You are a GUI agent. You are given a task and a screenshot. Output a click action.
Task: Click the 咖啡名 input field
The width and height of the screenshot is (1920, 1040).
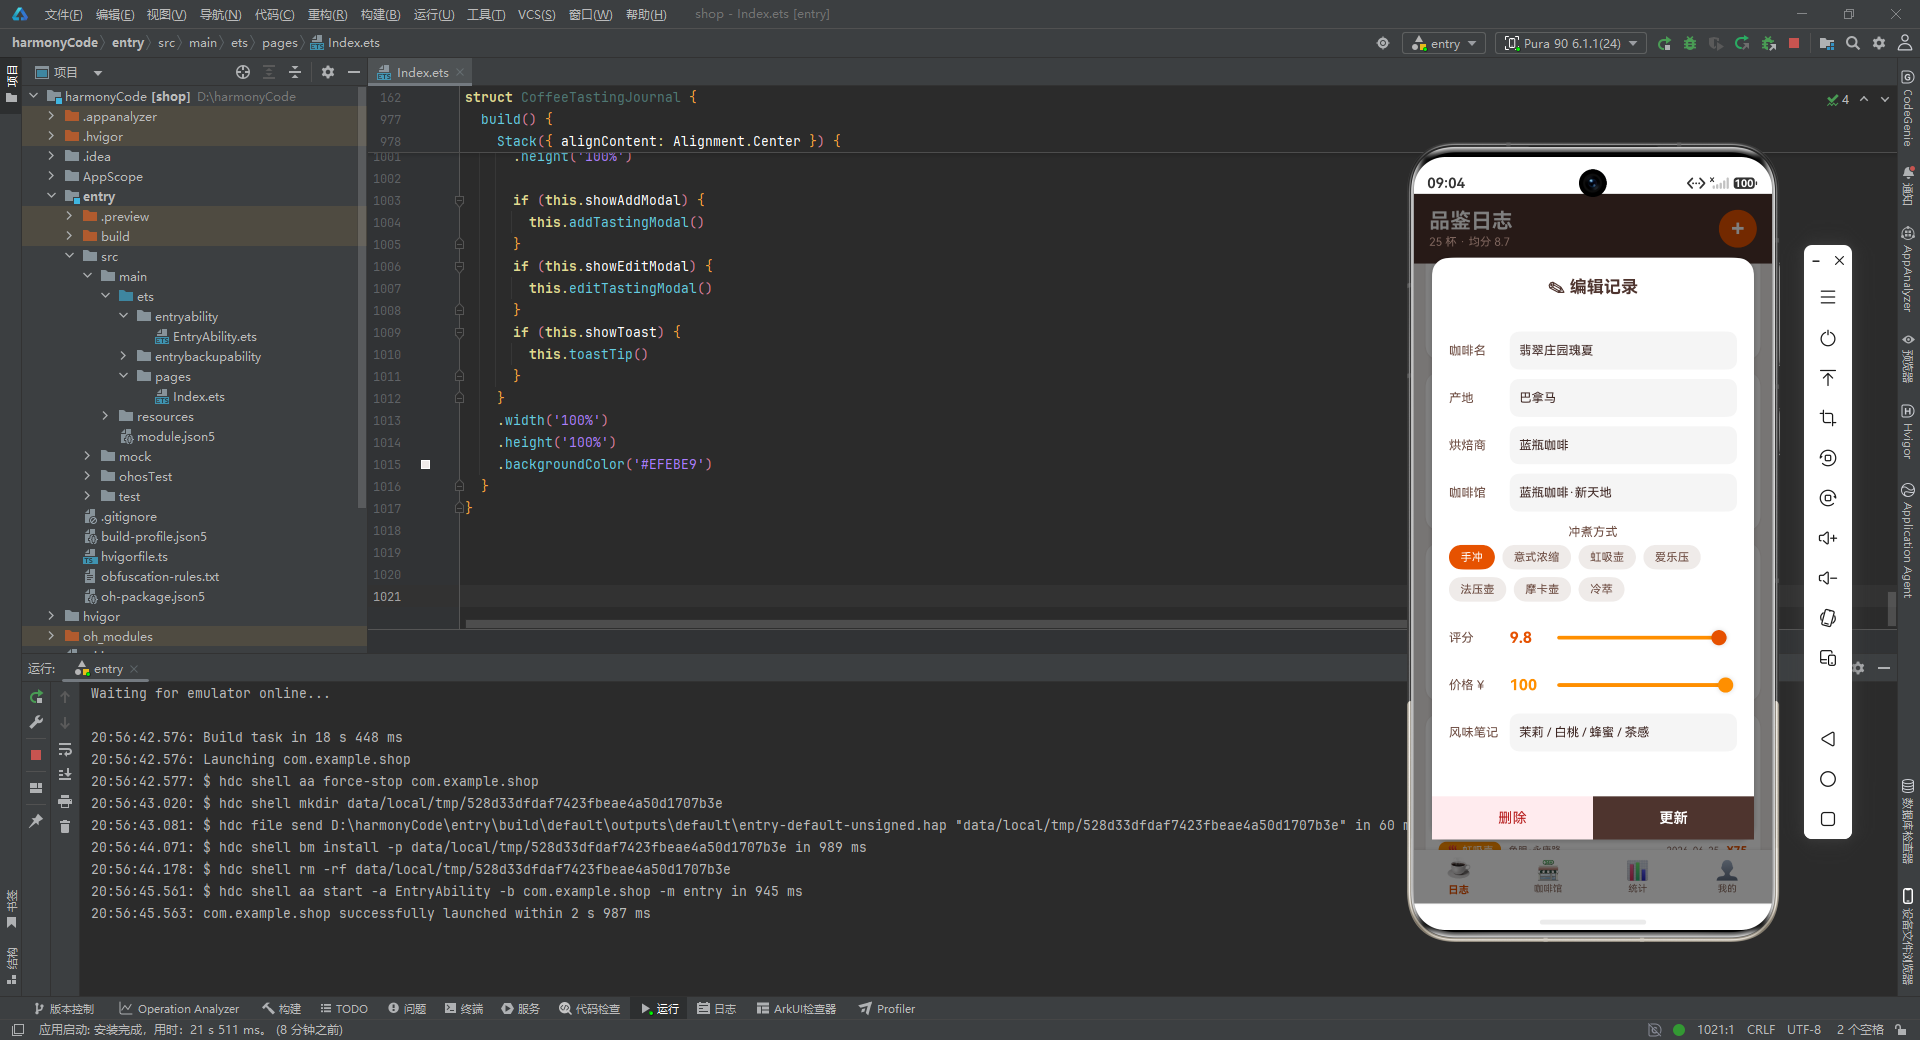(x=1622, y=350)
